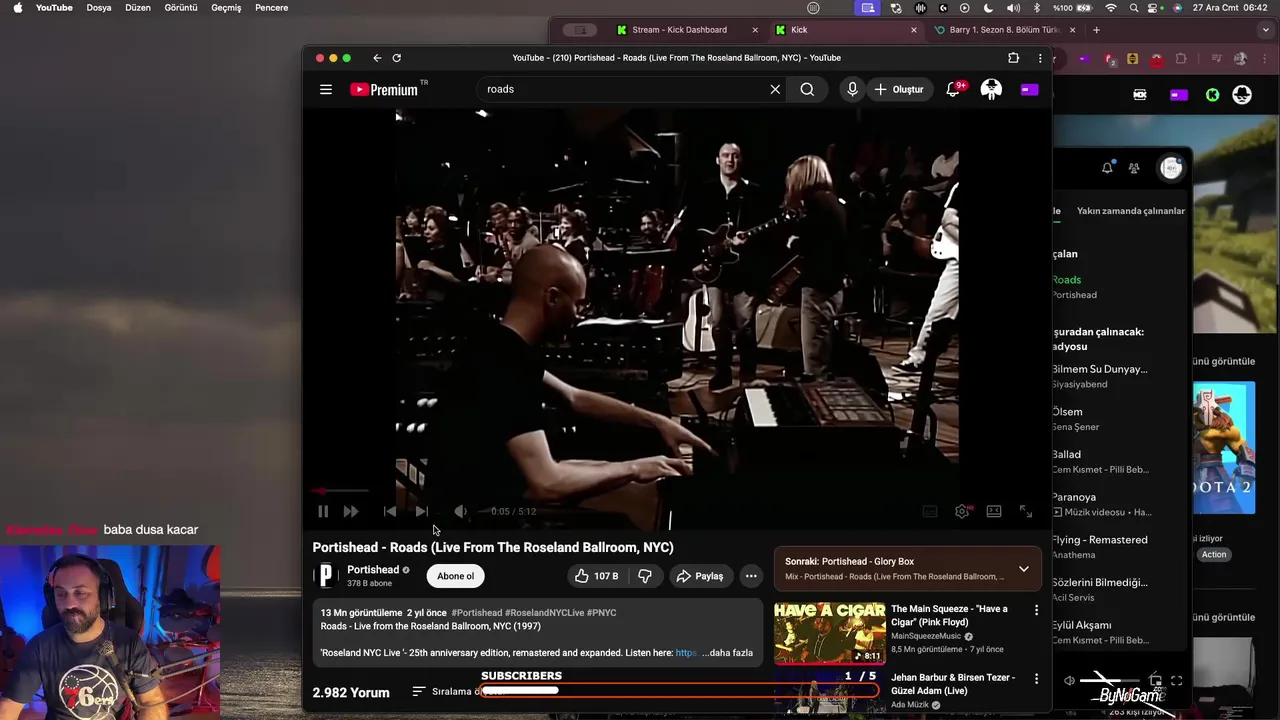This screenshot has height=720, width=1280.
Task: Switch to Barry 1. Sezon 8. Bölüm tab
Action: pyautogui.click(x=1004, y=30)
